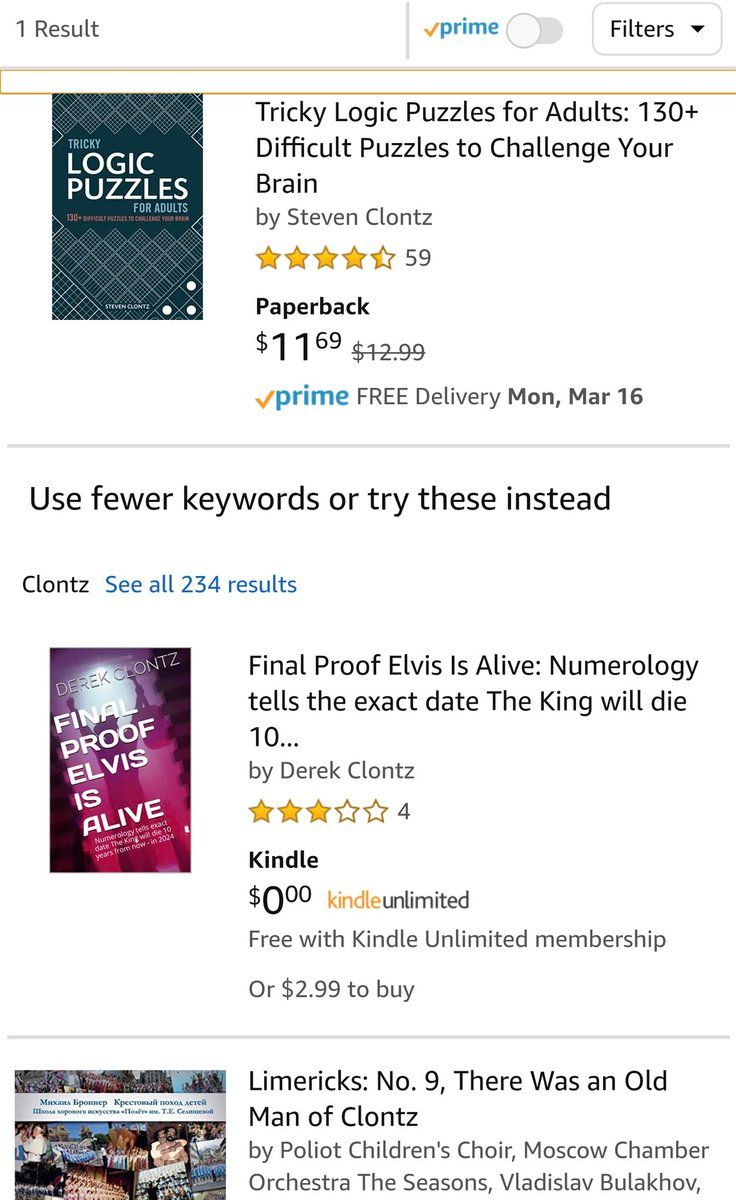The image size is (736, 1200).
Task: Open Final Proof Elvis Is Alive cover
Action: (x=120, y=760)
